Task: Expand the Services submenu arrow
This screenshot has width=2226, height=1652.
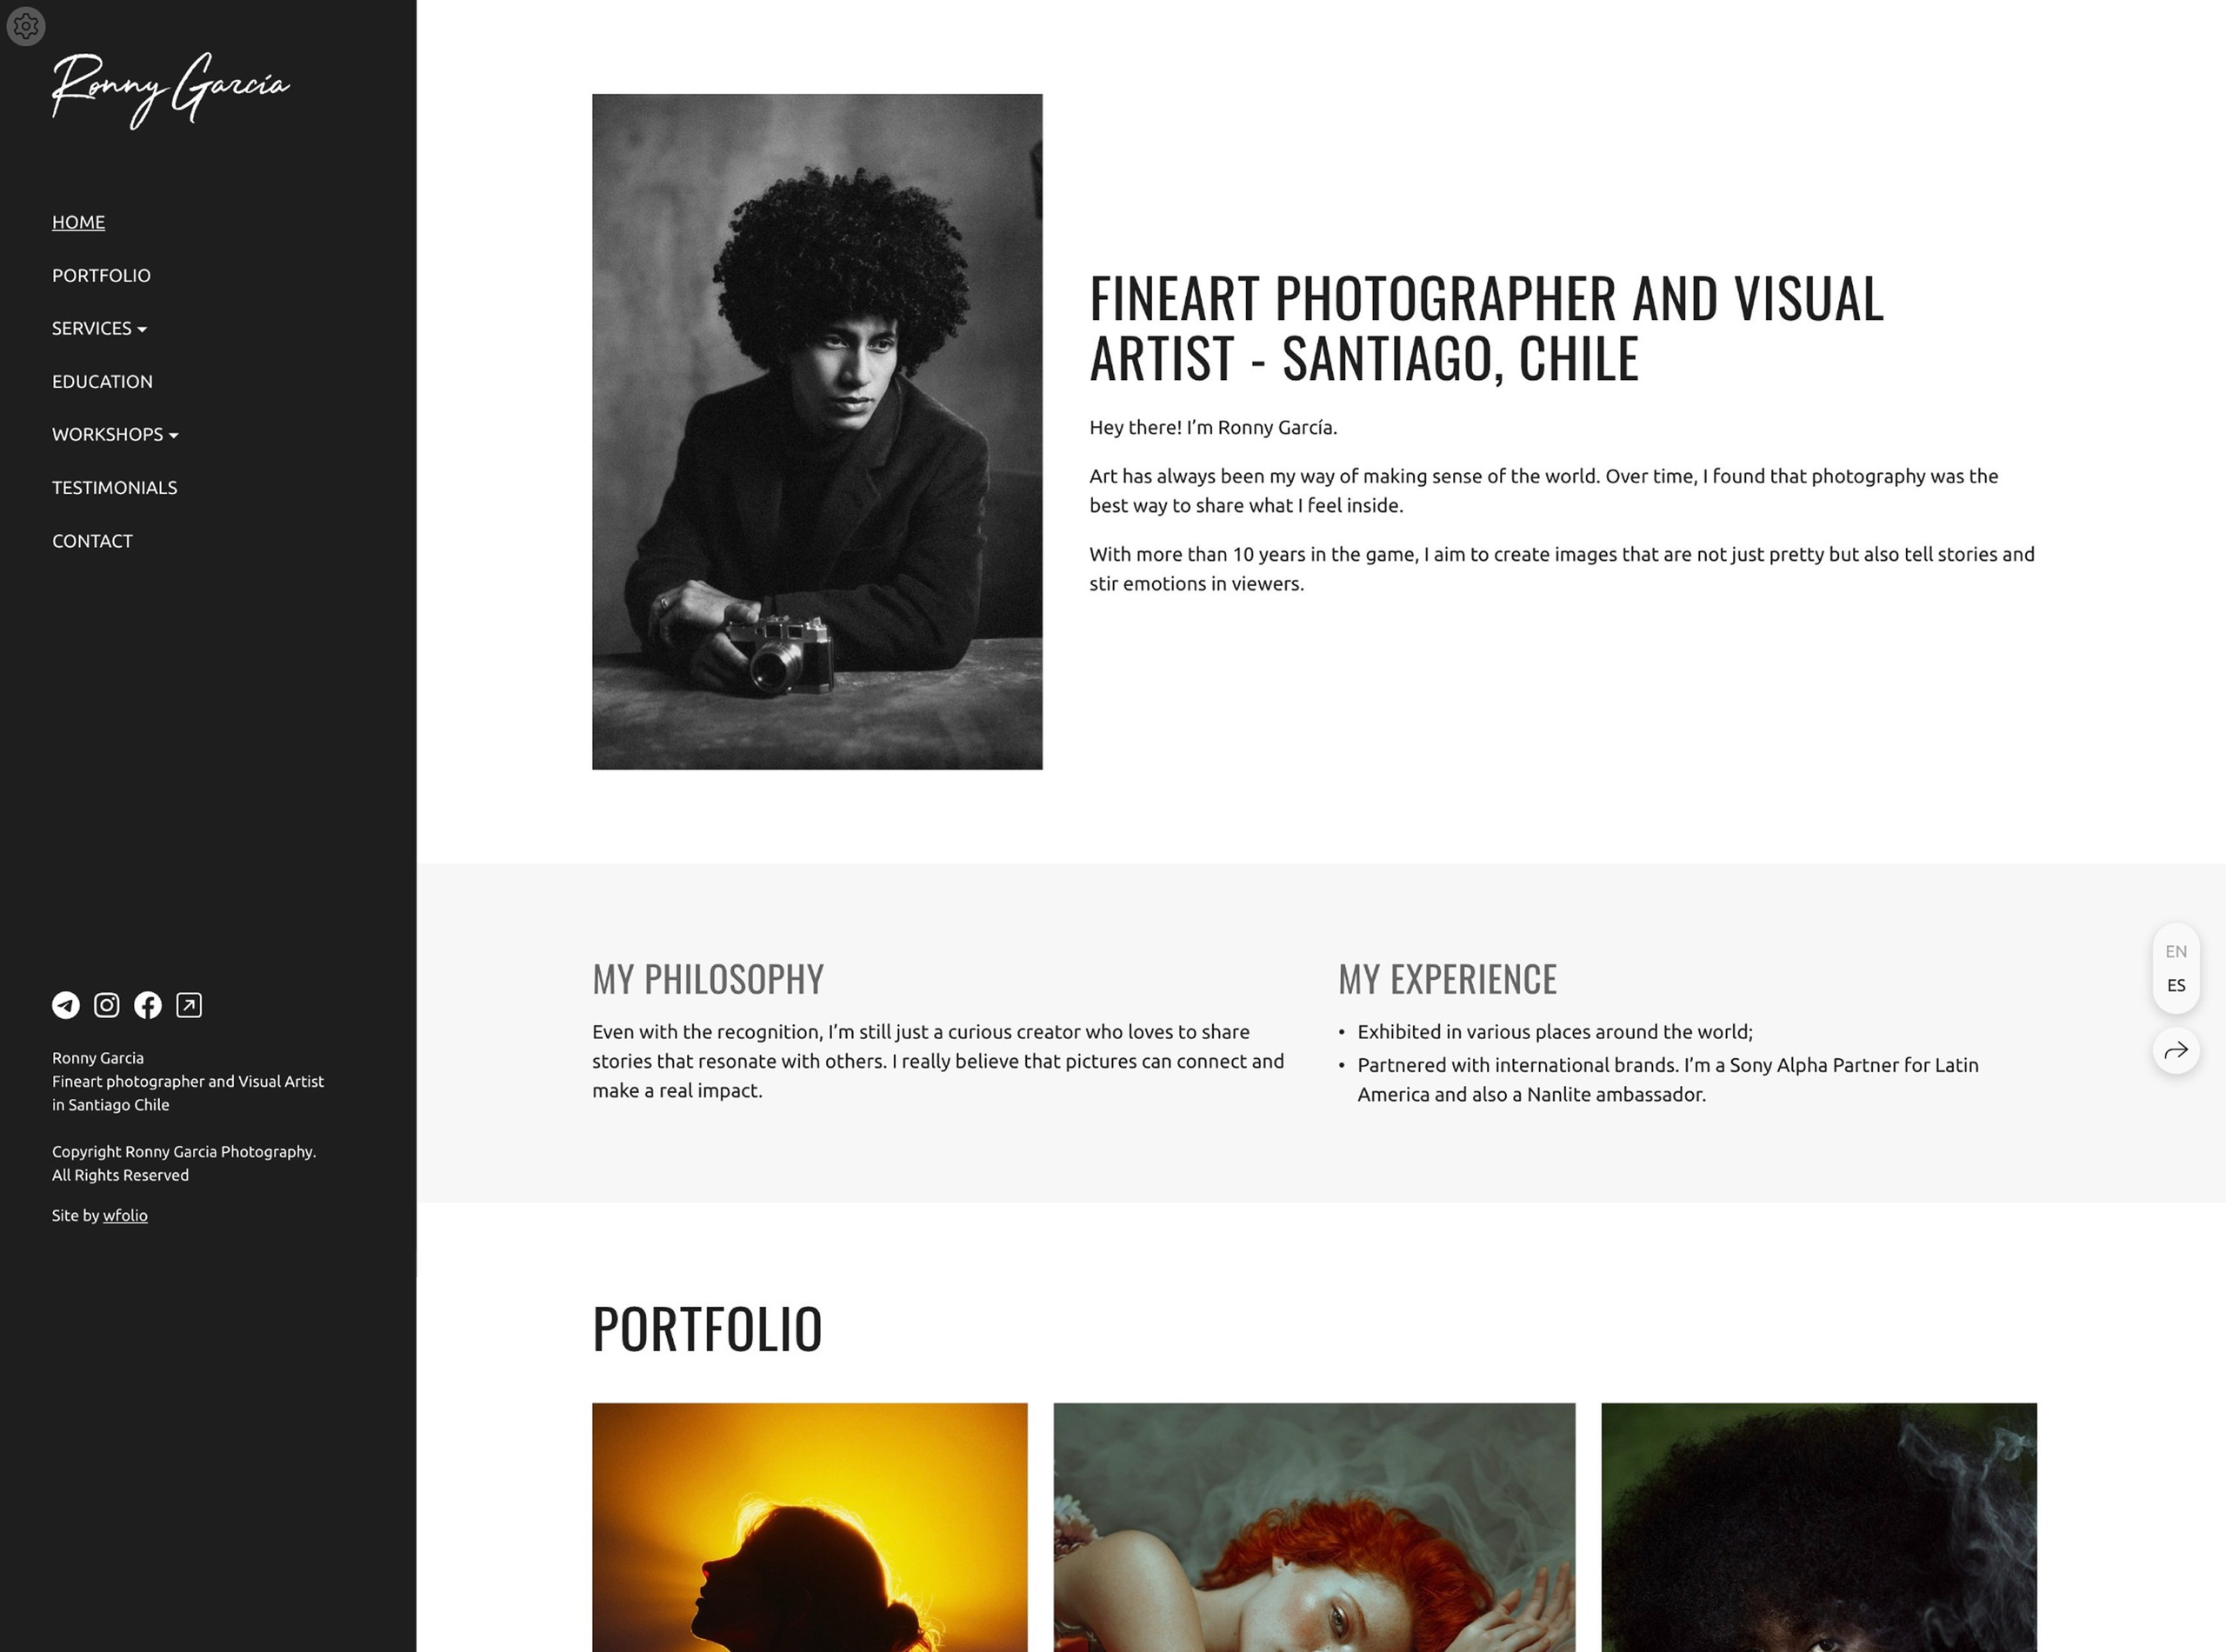Action: pyautogui.click(x=142, y=329)
